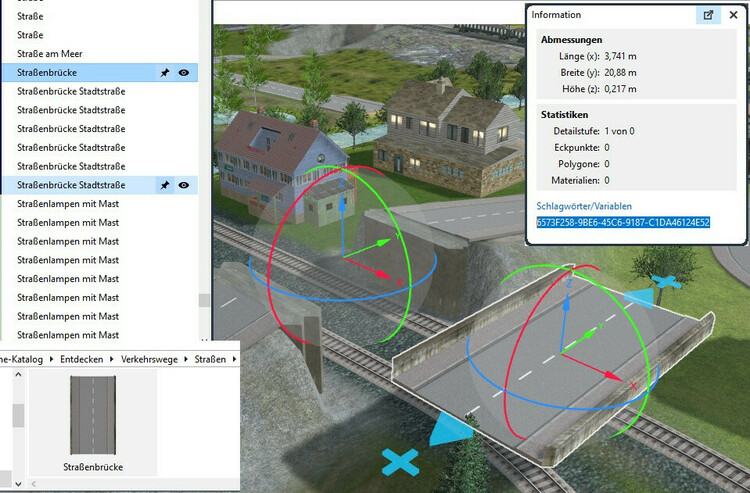Click Detailstufe value 1 von 0
The width and height of the screenshot is (750, 493).
point(619,131)
